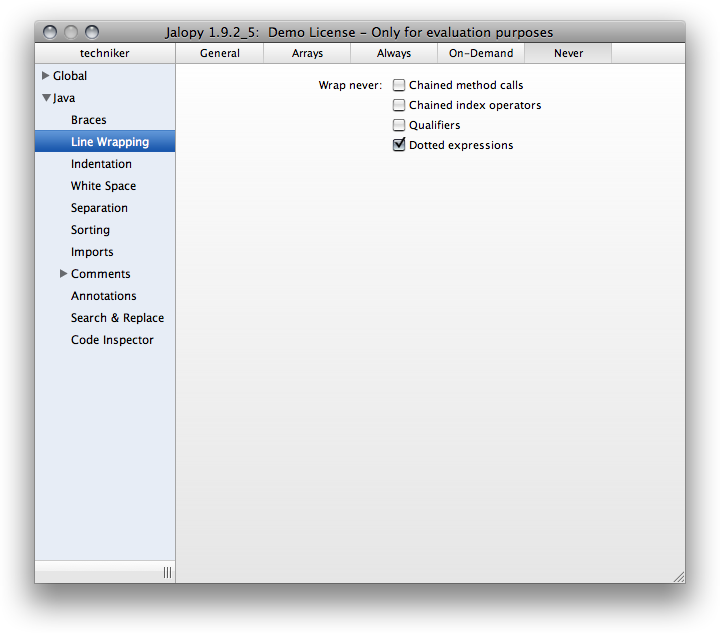Switch to the General tab

point(219,53)
